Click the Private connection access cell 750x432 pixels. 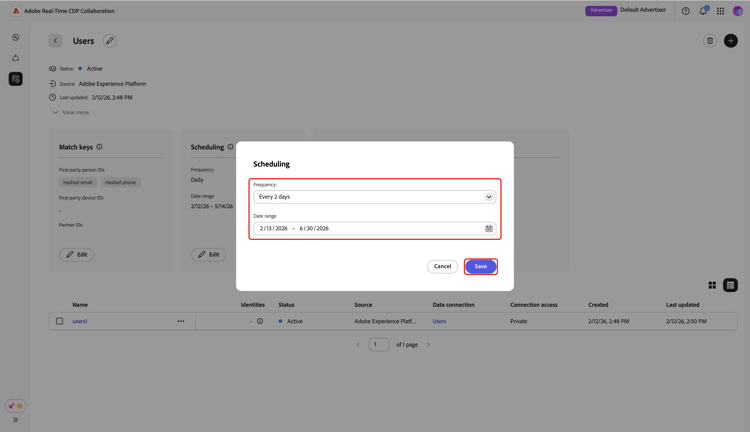[518, 321]
